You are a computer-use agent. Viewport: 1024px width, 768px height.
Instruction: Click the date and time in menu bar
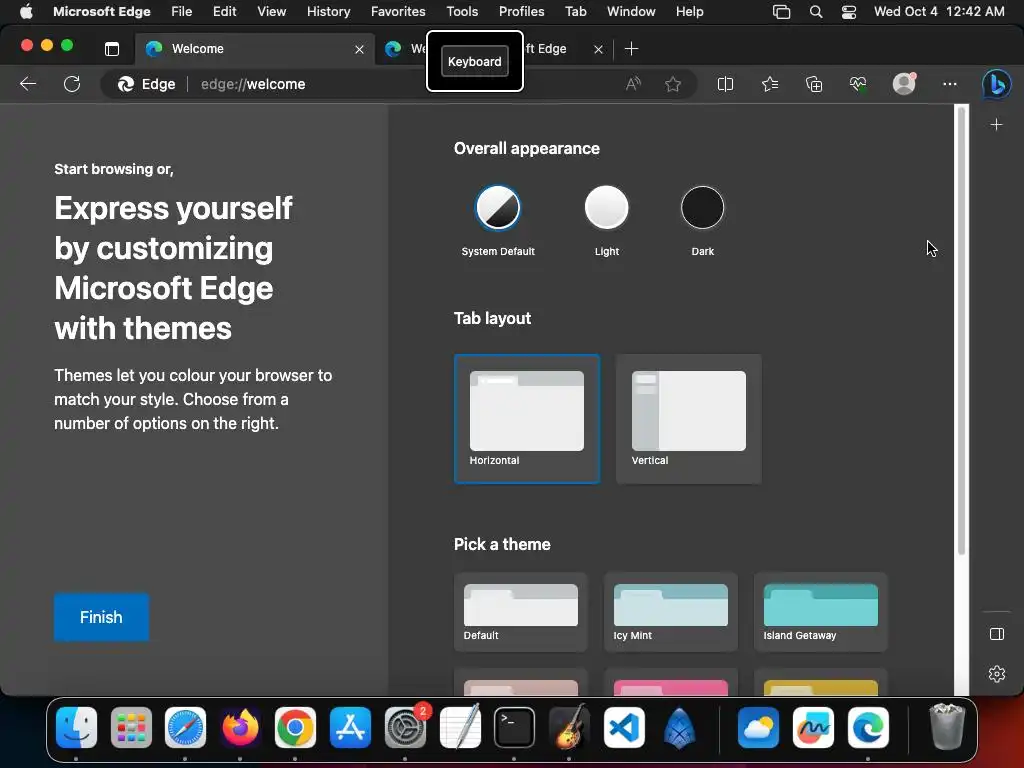[x=939, y=12]
